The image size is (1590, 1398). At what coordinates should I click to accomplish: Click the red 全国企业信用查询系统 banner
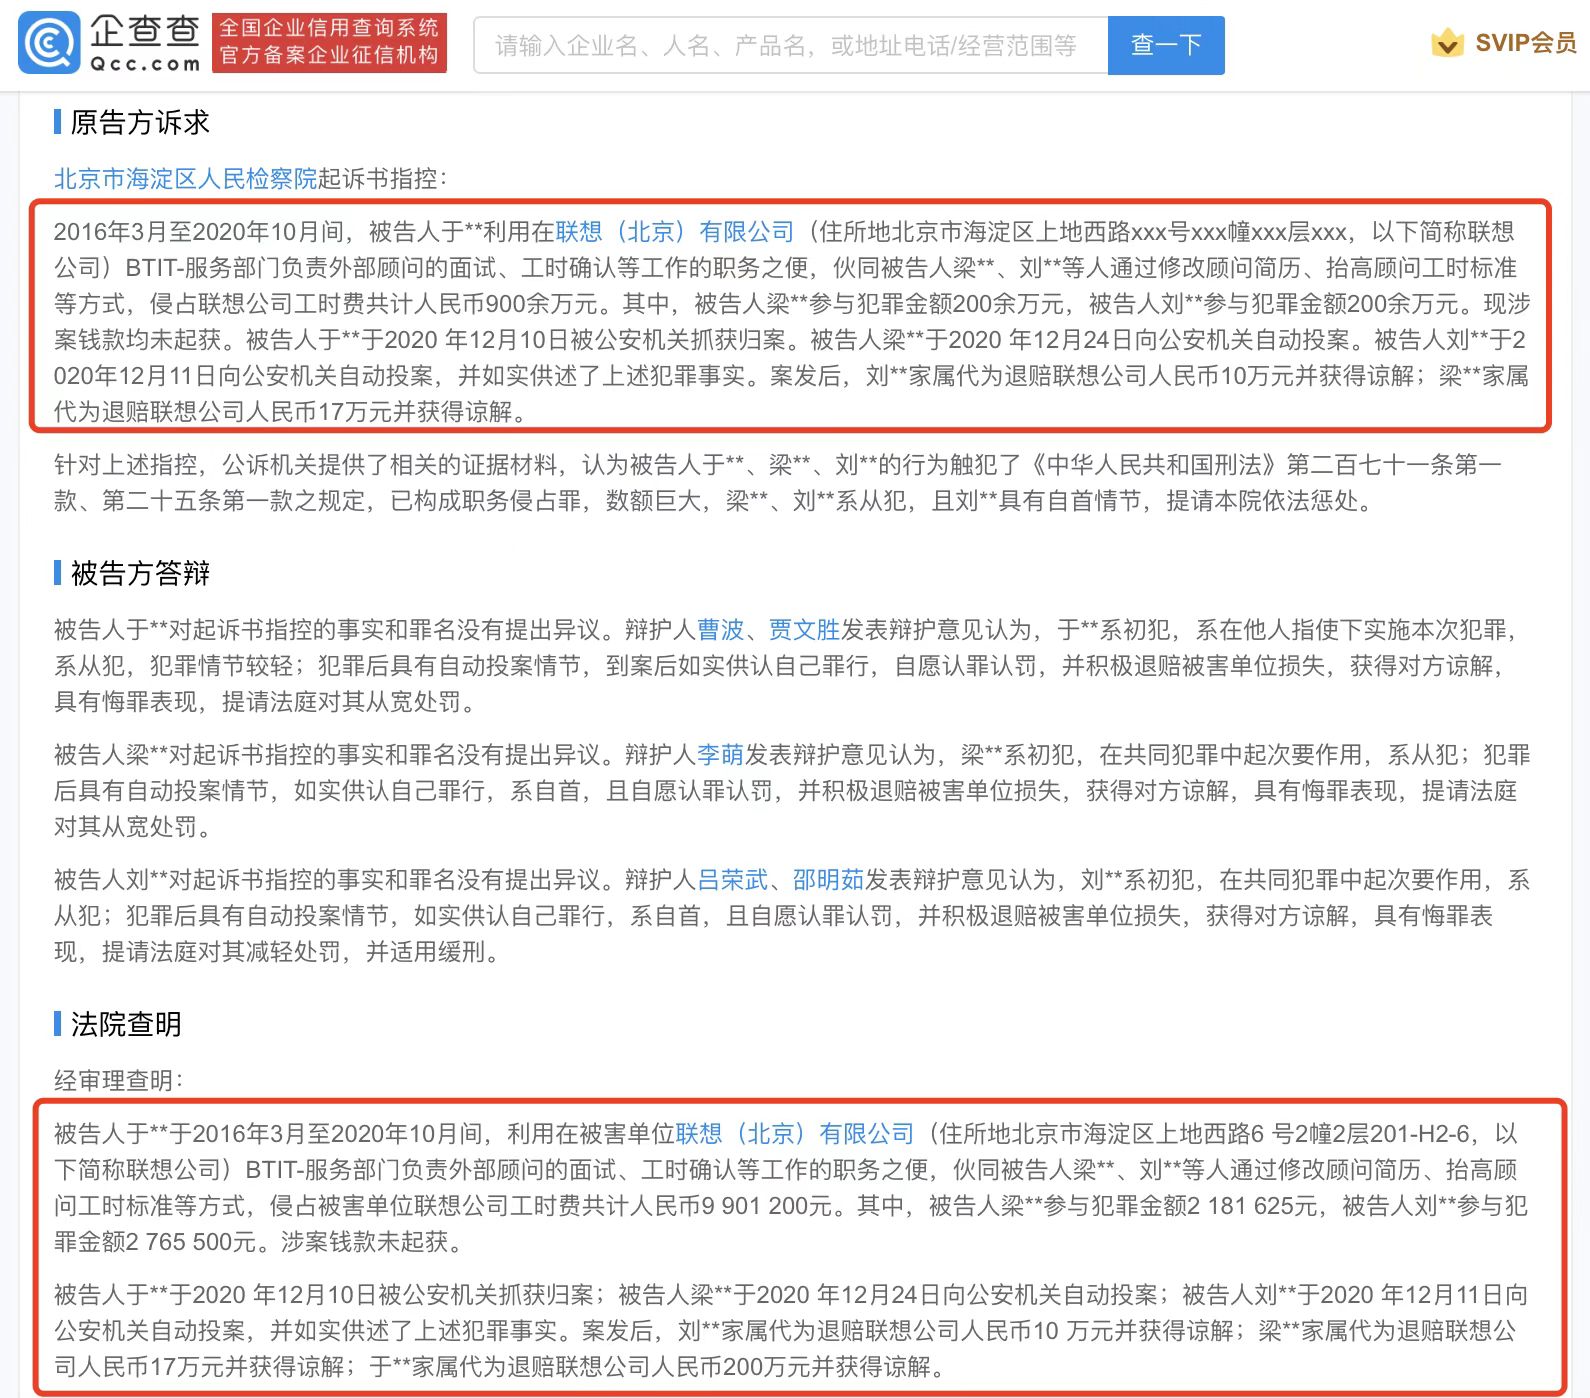coord(329,43)
